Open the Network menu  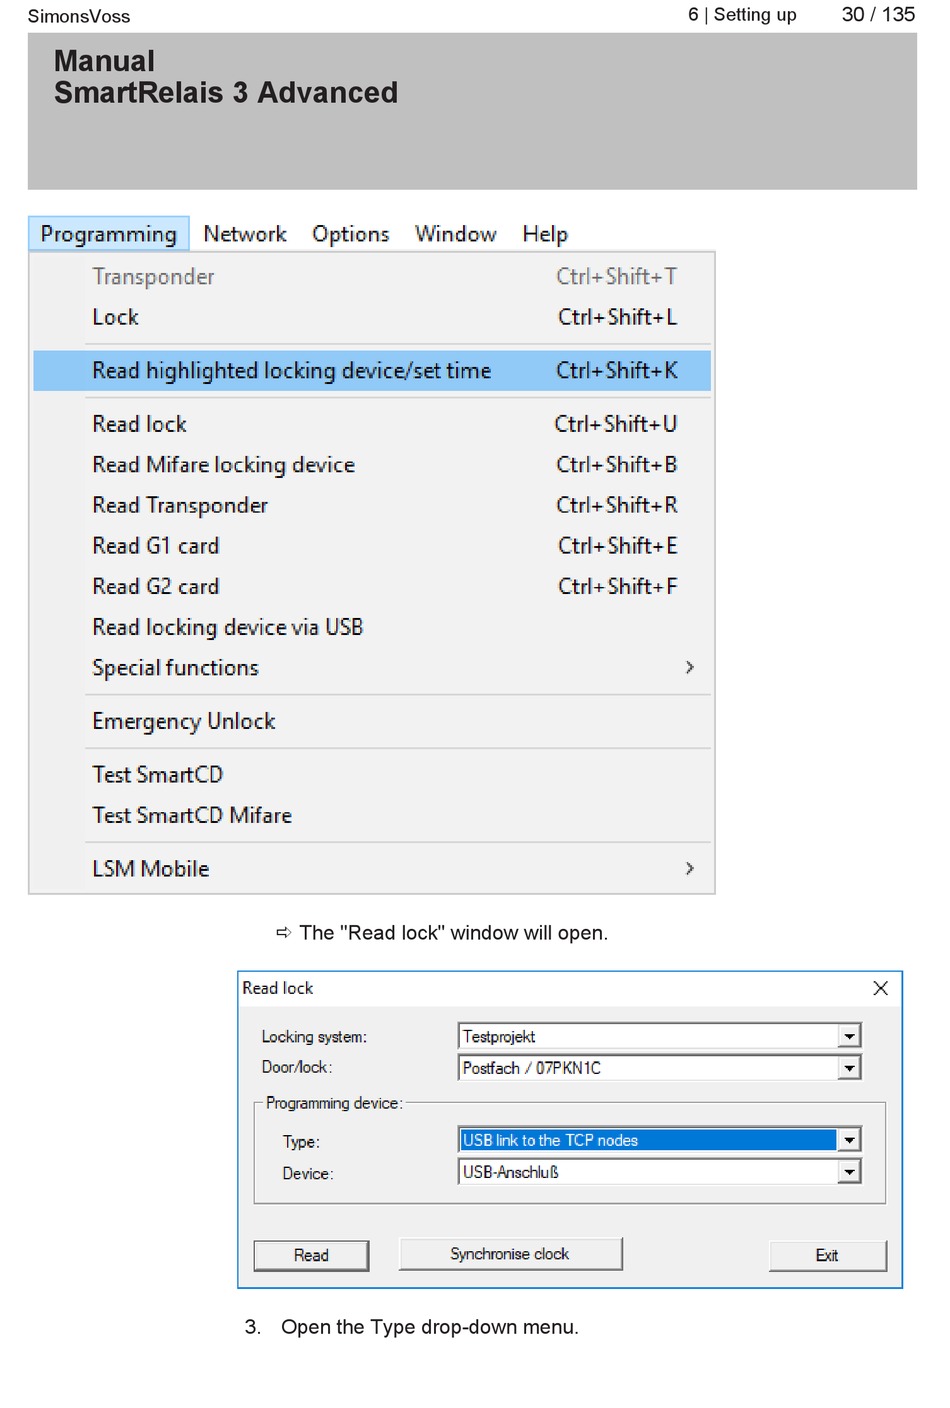point(244,234)
